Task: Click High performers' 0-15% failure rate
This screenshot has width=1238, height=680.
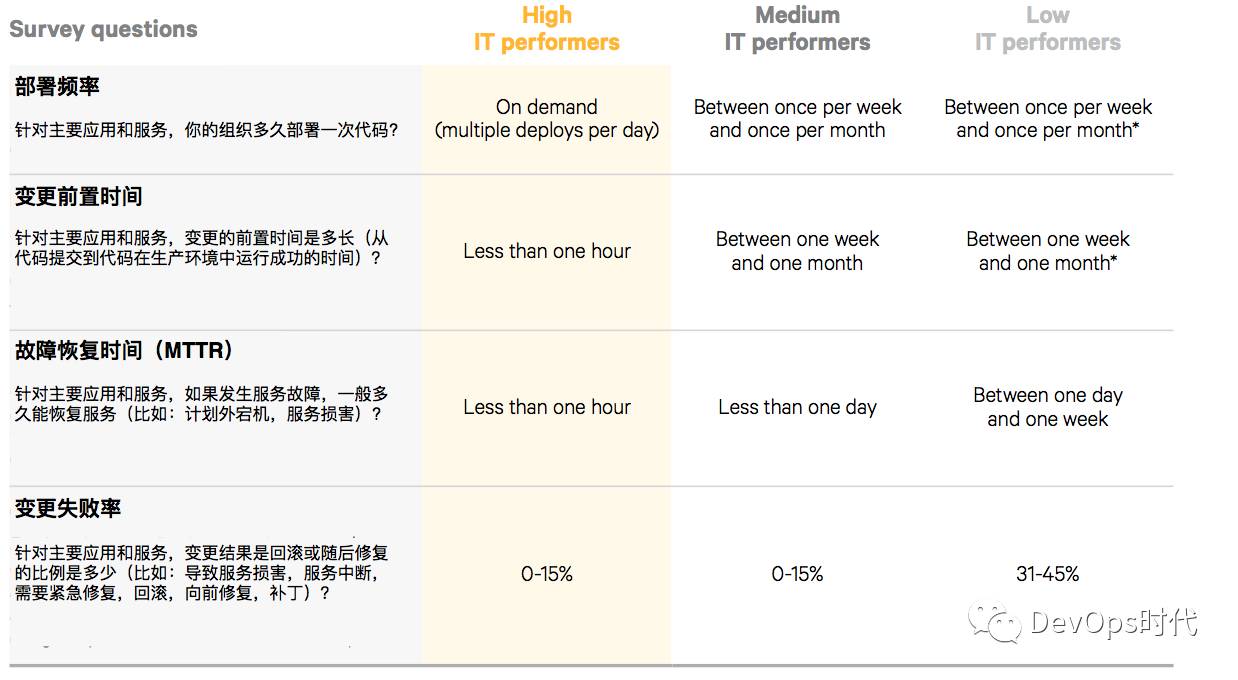Action: click(547, 574)
